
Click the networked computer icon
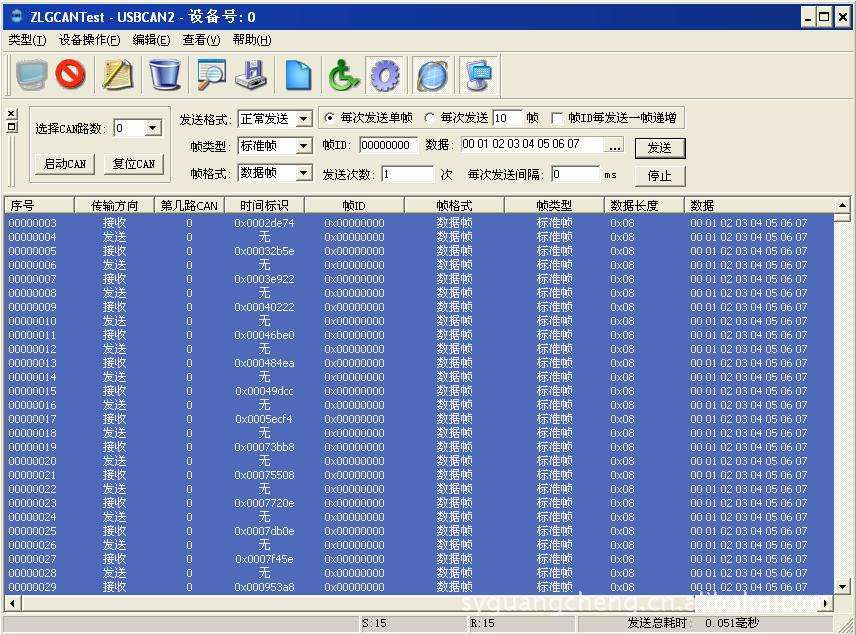[479, 74]
